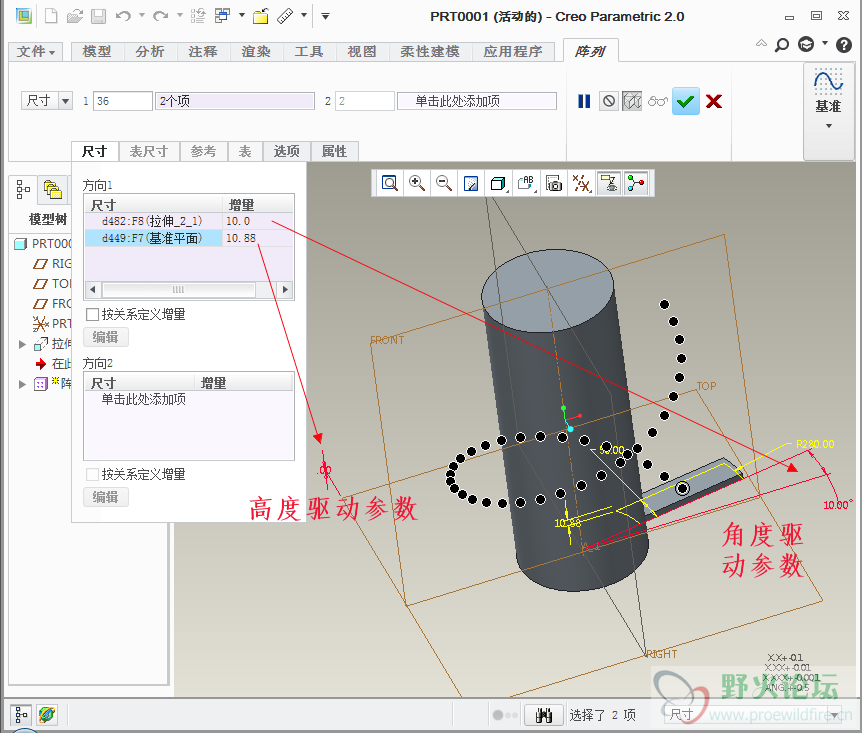The height and width of the screenshot is (733, 862).
Task: Select d482:F8(拉伸_2_1) dimension row
Action: [x=189, y=221]
